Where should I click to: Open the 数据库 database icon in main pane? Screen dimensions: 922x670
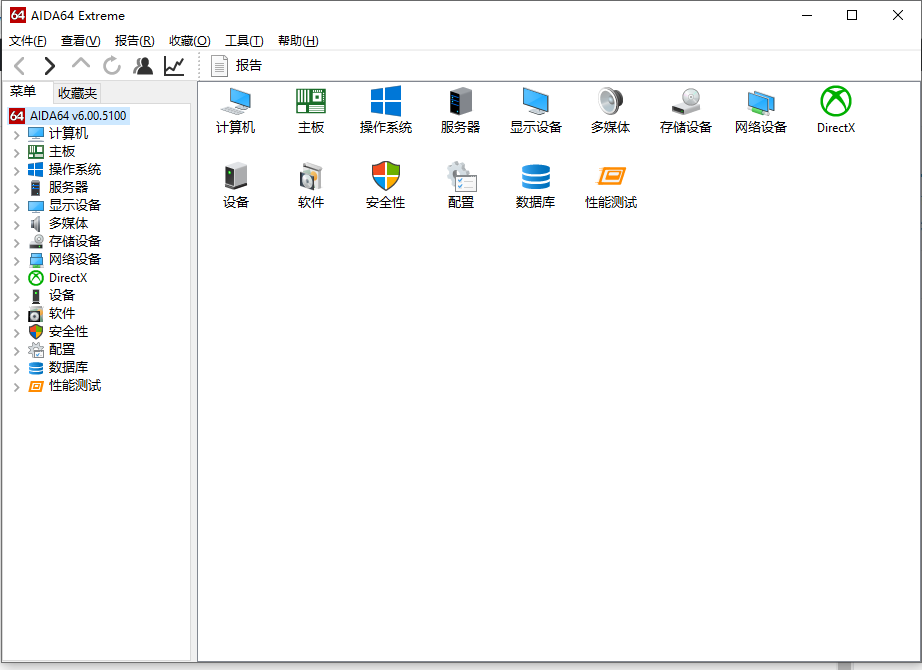(536, 185)
